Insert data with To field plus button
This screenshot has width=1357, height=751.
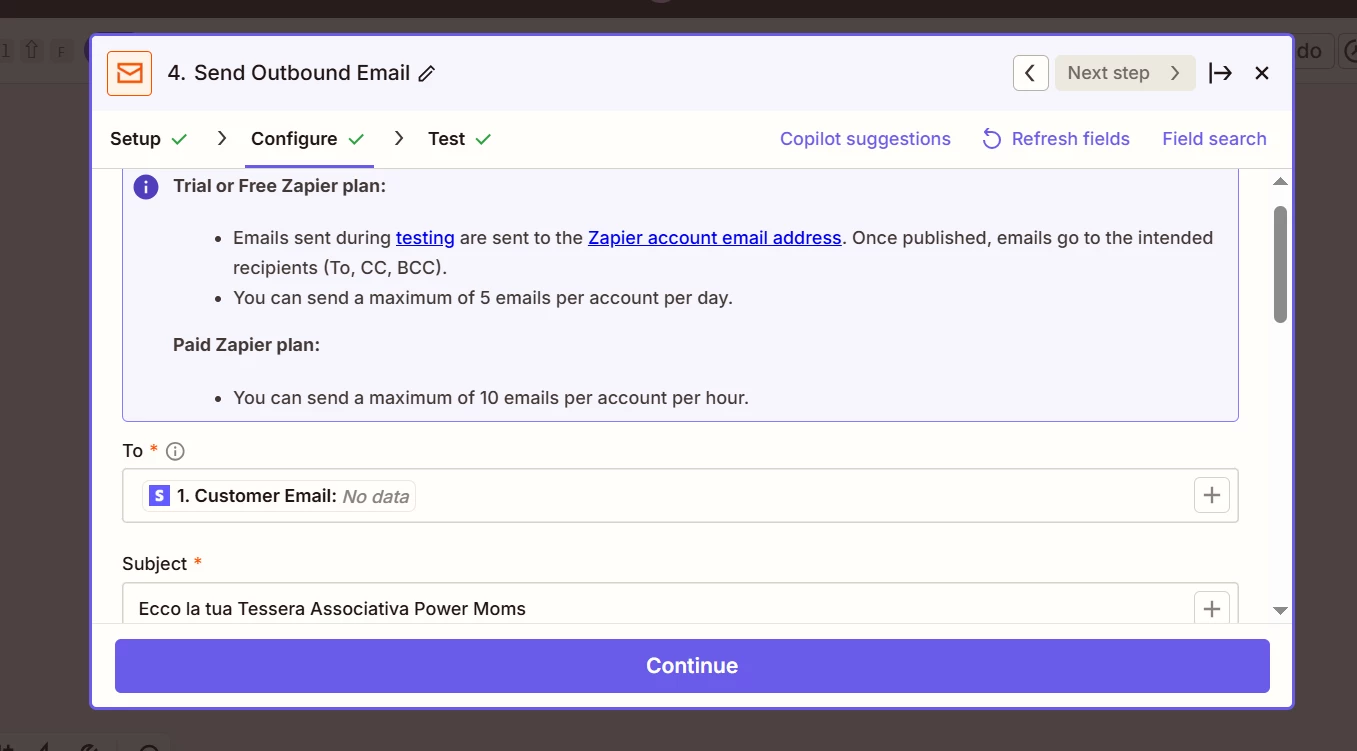(x=1212, y=495)
